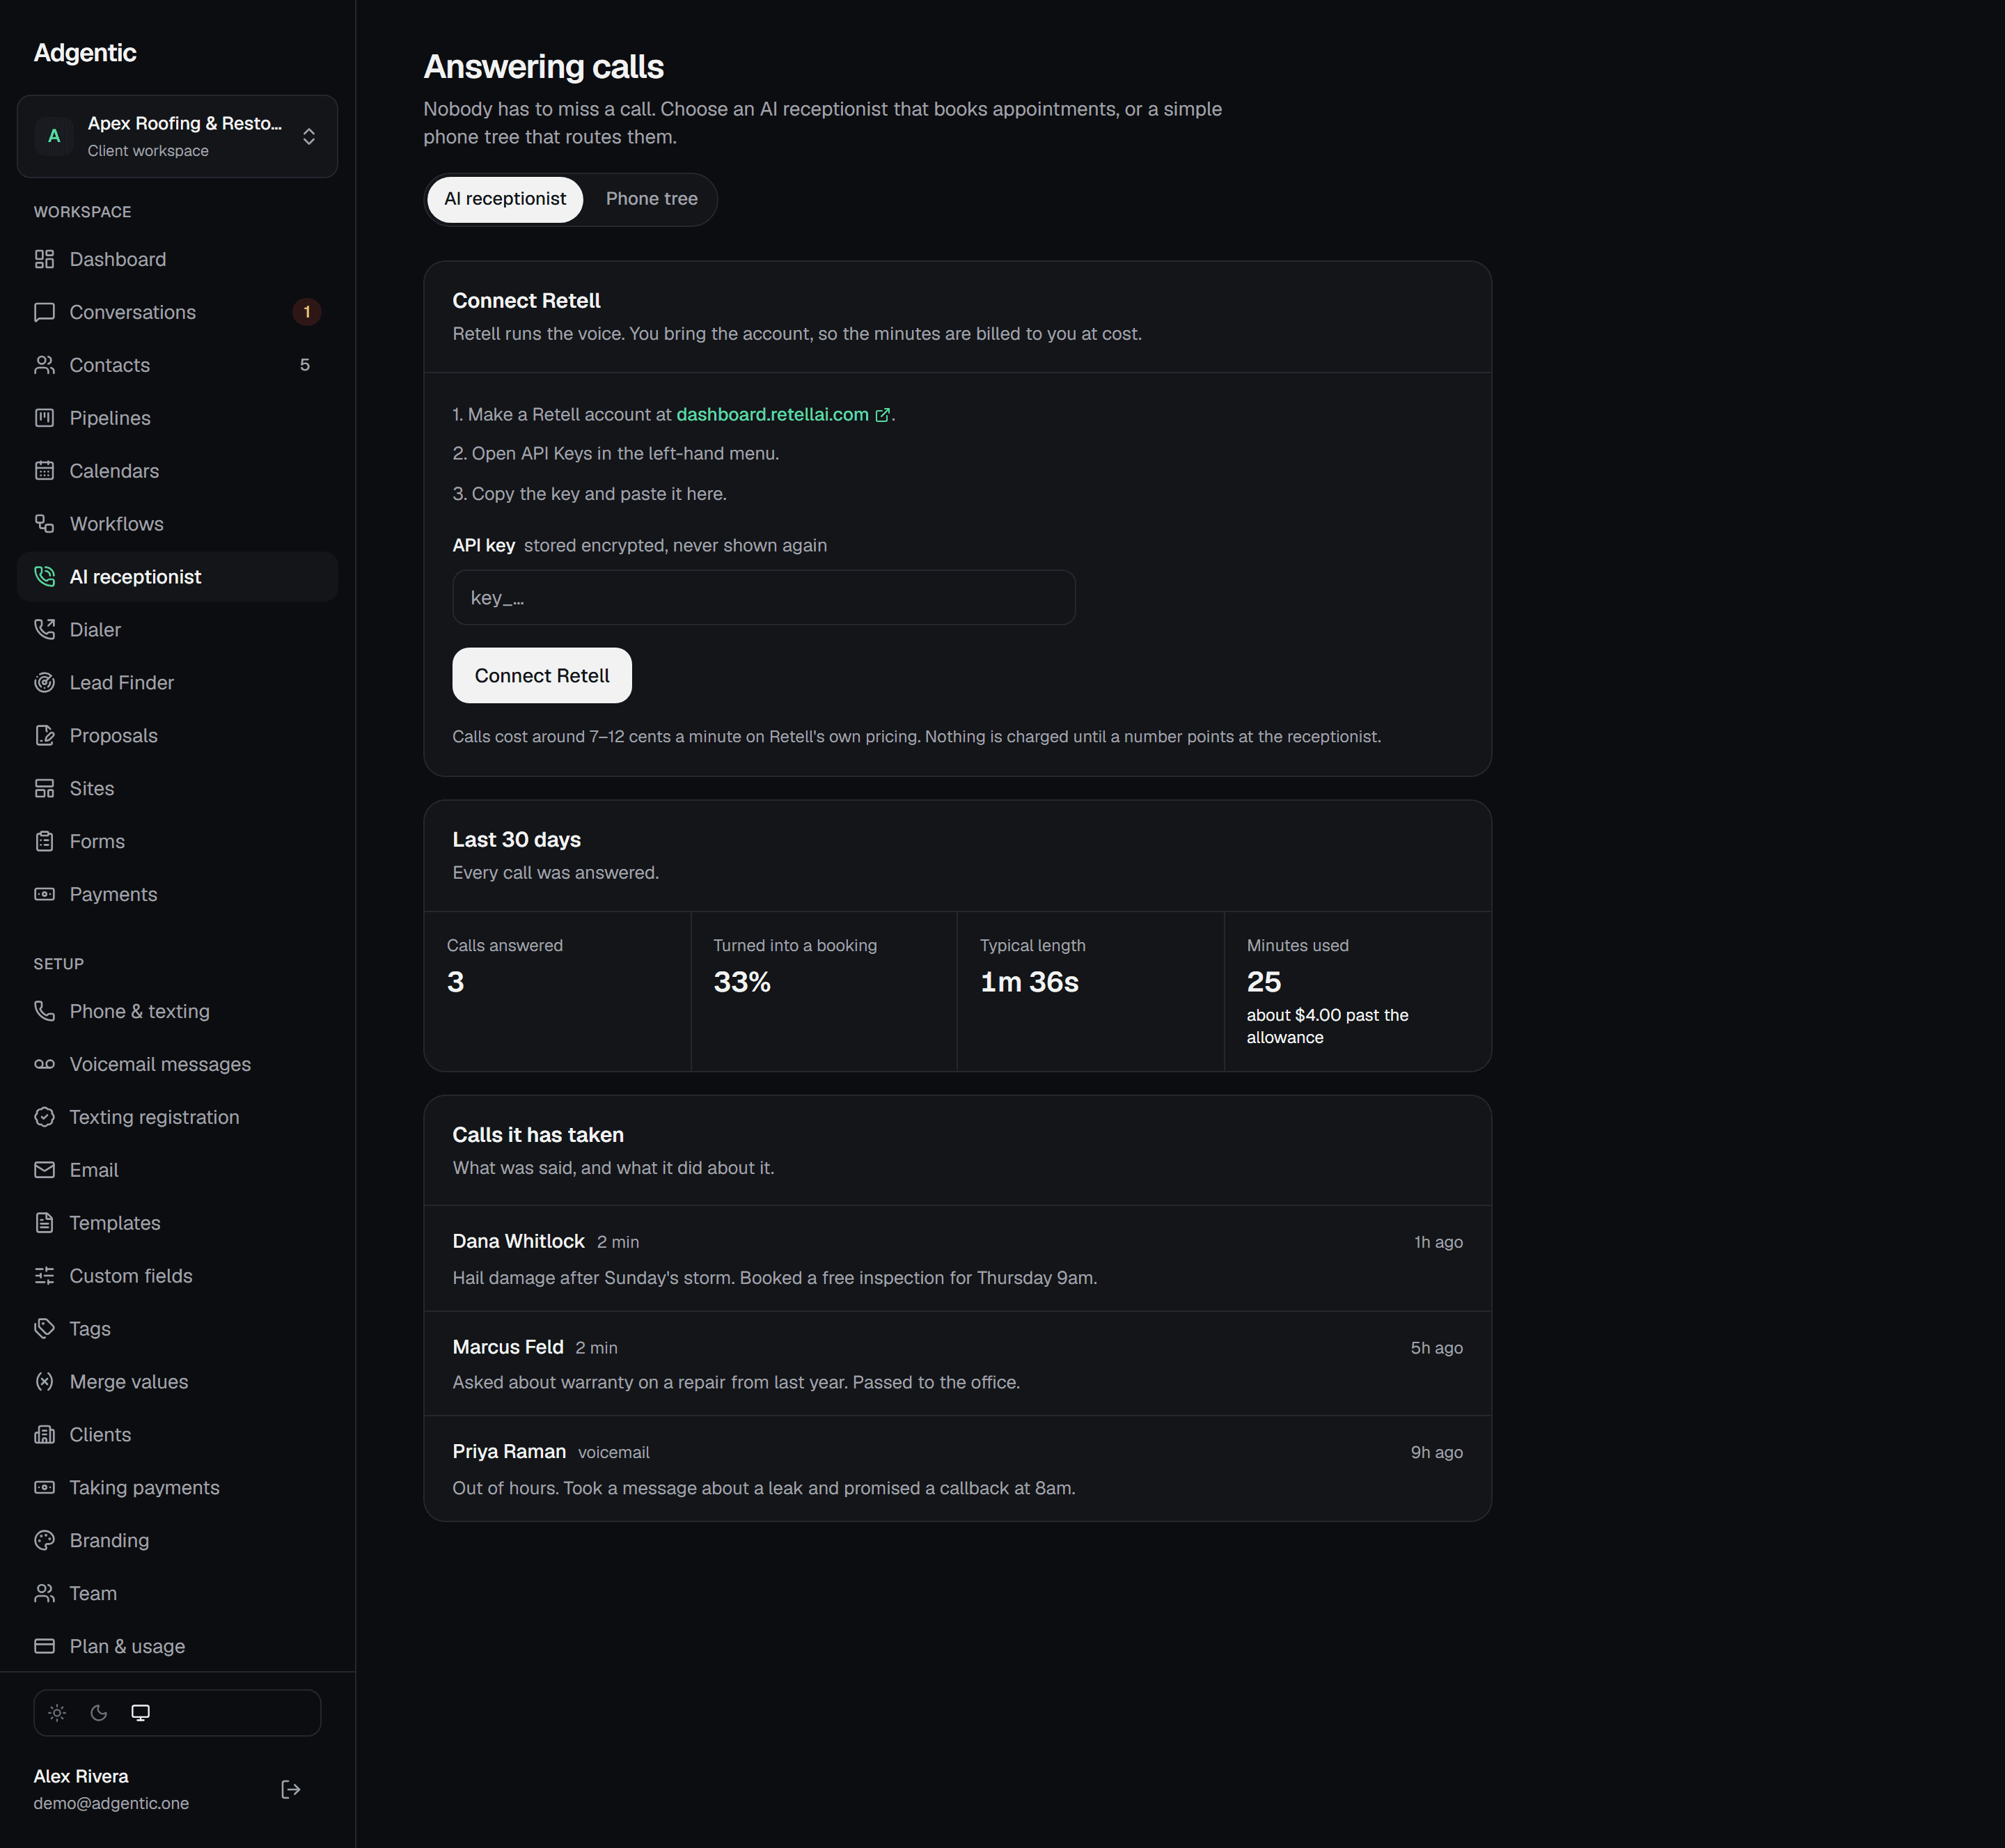
Task: Switch to dark theme moon toggle
Action: [x=99, y=1713]
